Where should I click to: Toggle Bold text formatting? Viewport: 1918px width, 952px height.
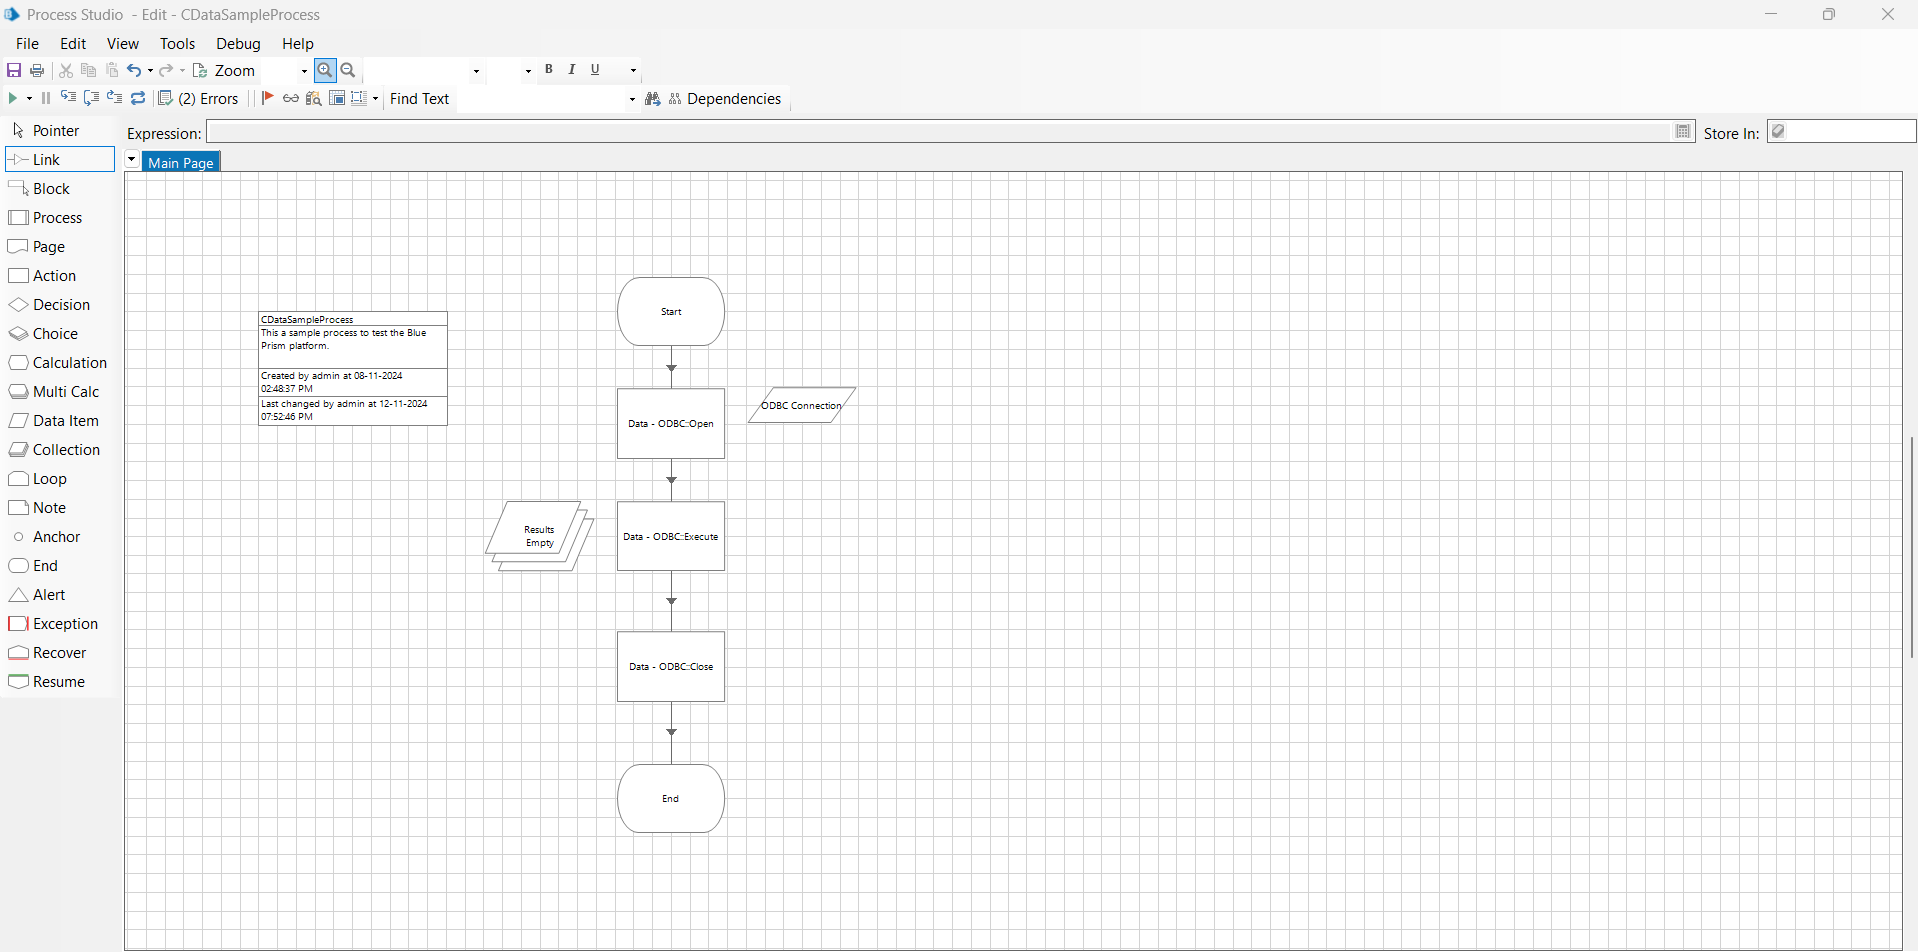549,70
